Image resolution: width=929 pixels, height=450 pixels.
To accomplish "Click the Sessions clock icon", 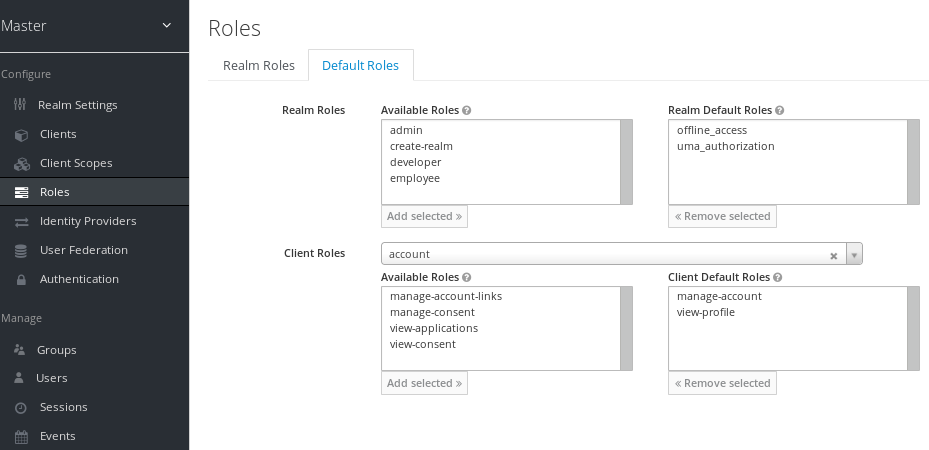I will tap(21, 407).
